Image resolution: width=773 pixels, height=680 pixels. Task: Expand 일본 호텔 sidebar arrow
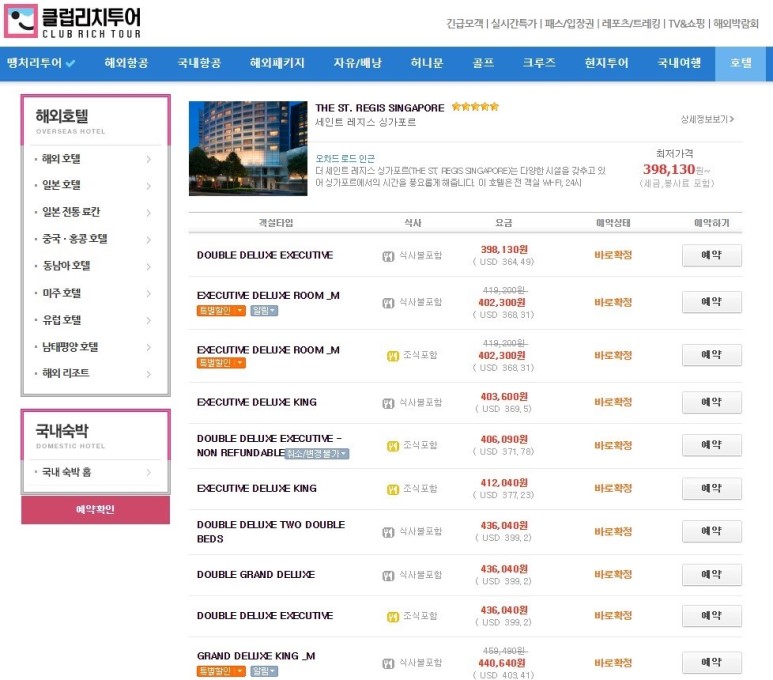pyautogui.click(x=148, y=186)
